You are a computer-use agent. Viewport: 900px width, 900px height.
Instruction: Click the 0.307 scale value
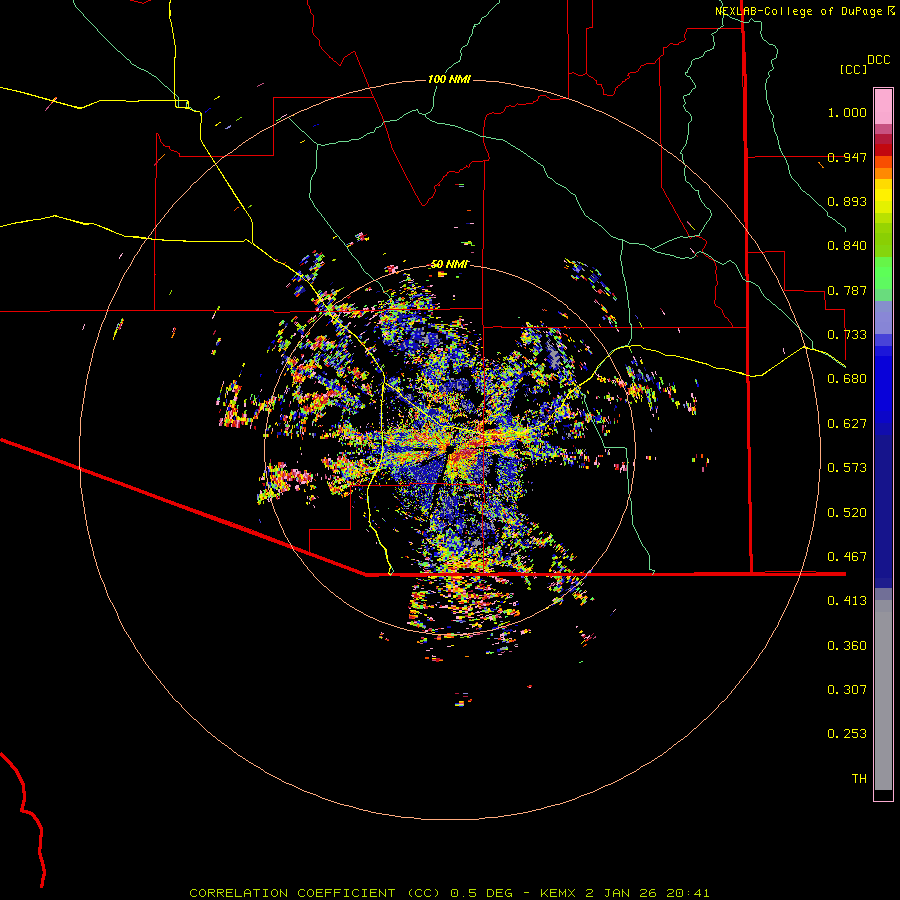pyautogui.click(x=847, y=690)
